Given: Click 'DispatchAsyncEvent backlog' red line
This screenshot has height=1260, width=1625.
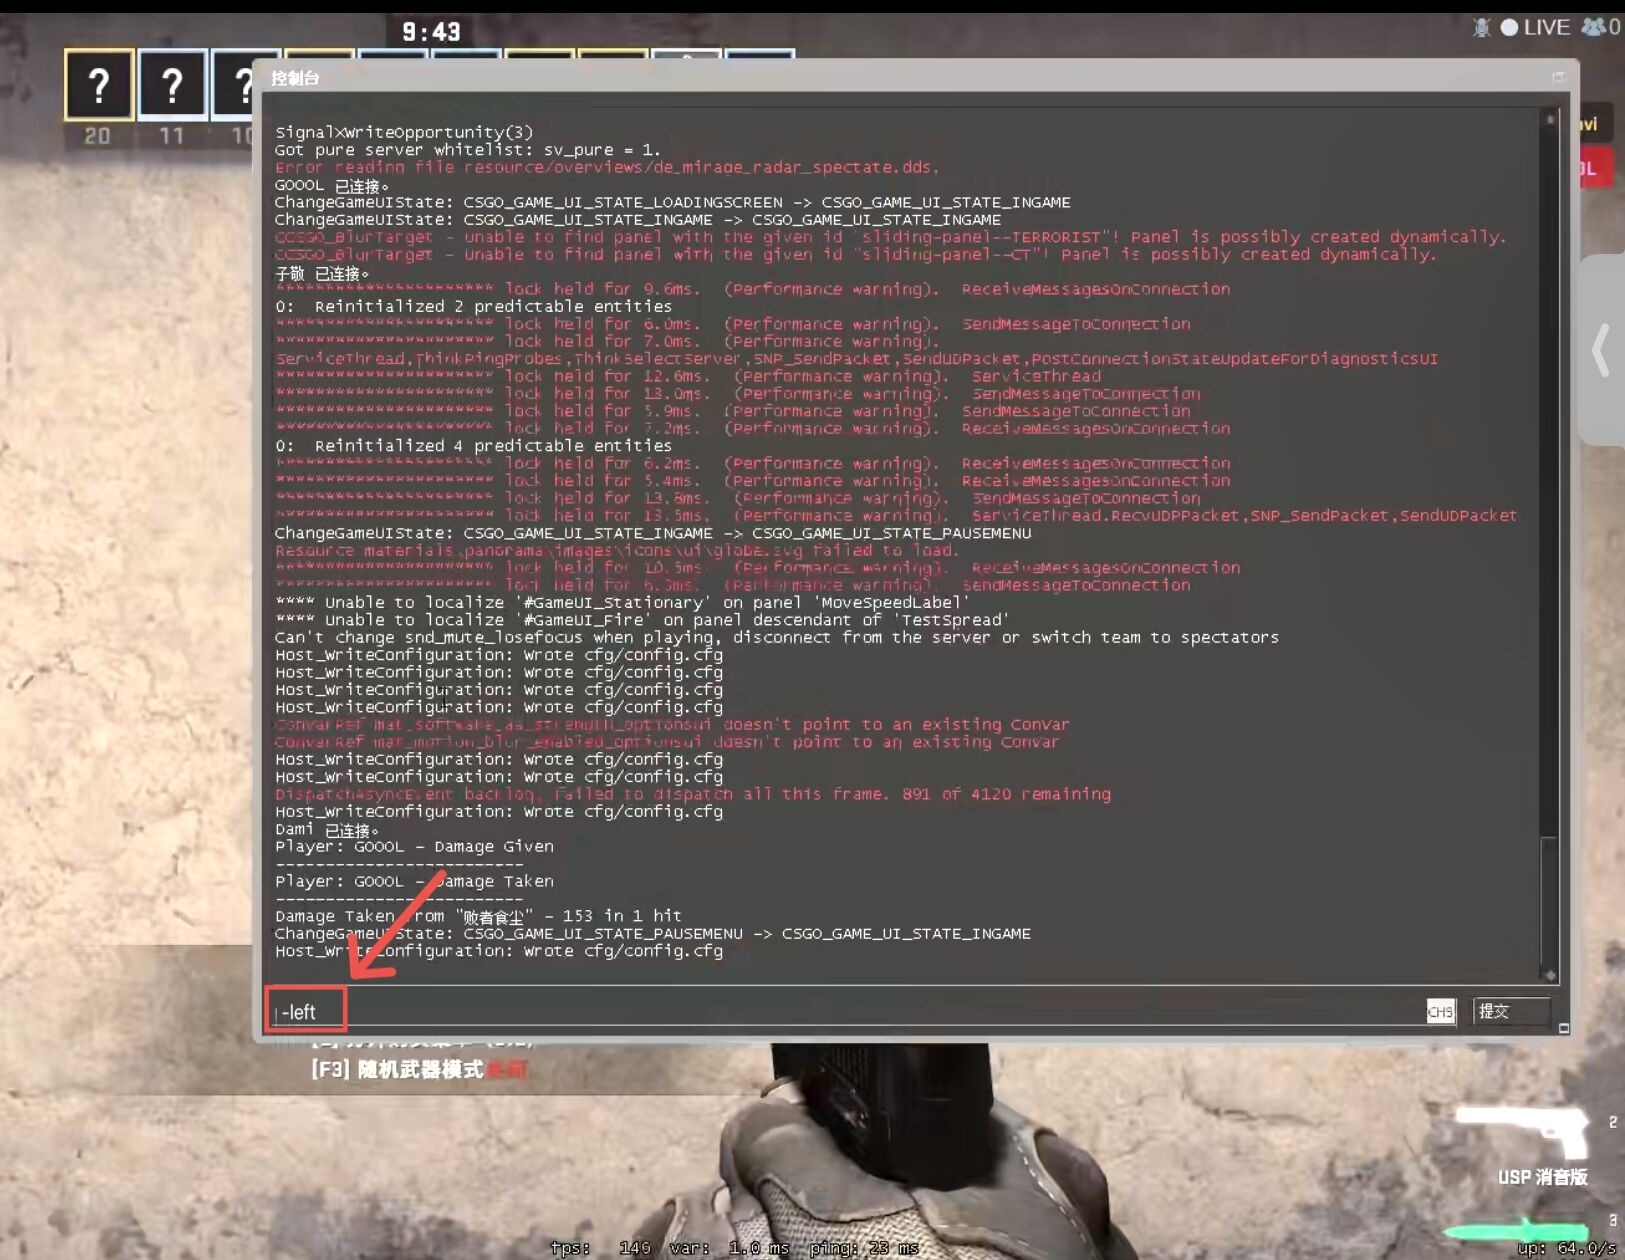Looking at the screenshot, I should click(x=693, y=794).
